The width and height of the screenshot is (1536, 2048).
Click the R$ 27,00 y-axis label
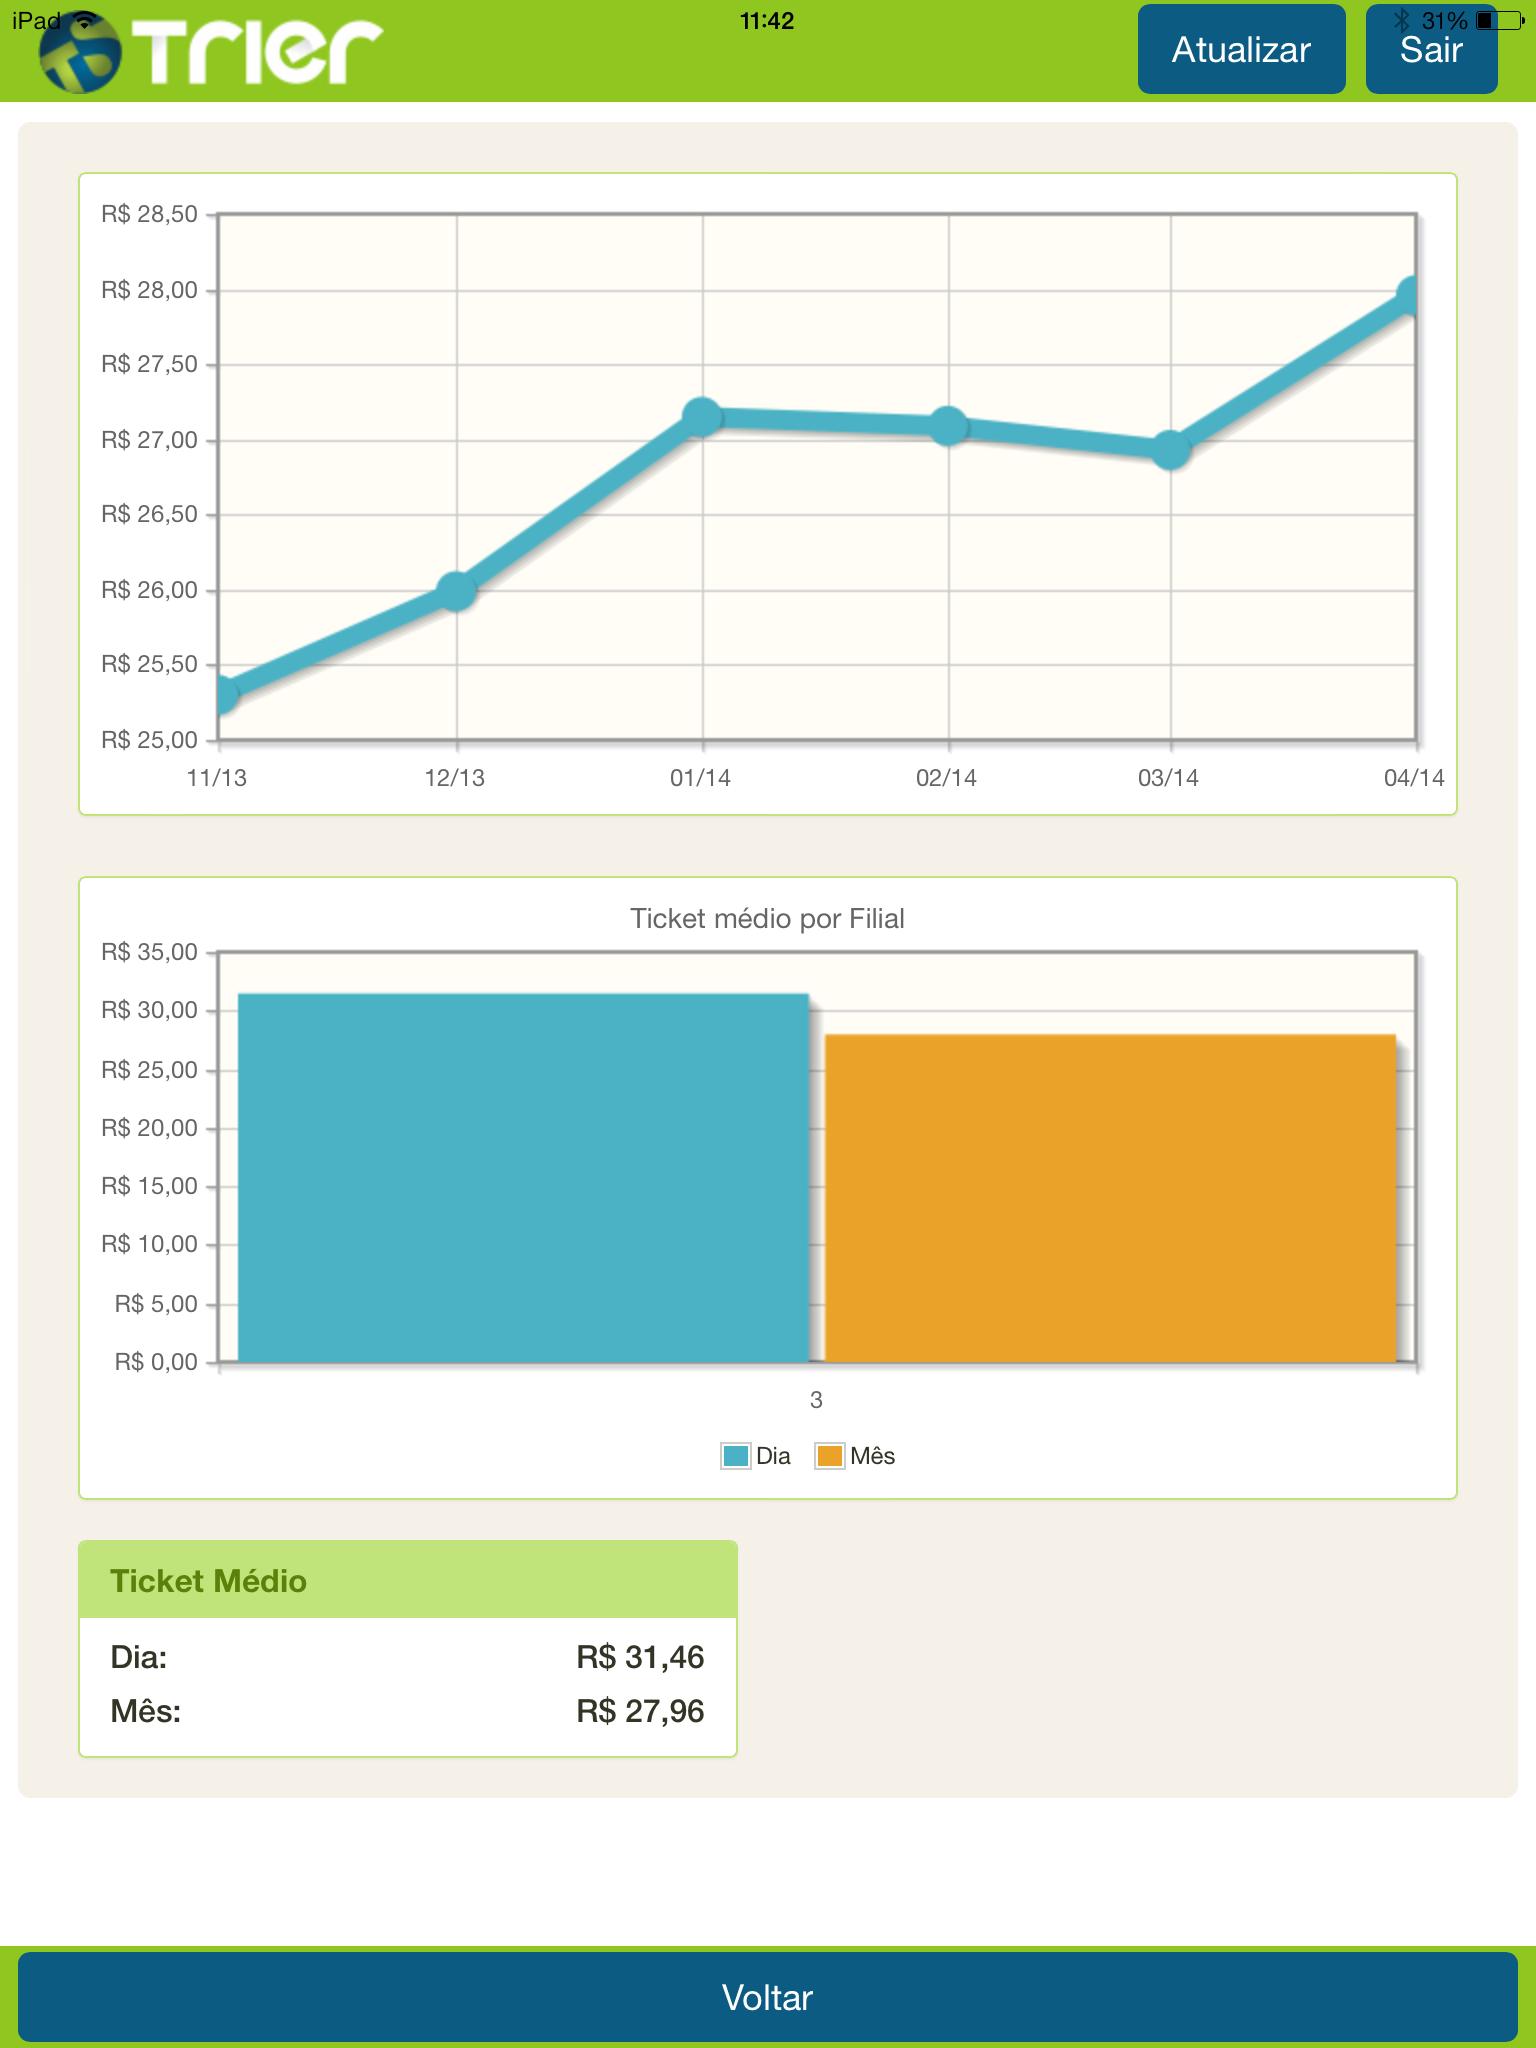[x=150, y=440]
